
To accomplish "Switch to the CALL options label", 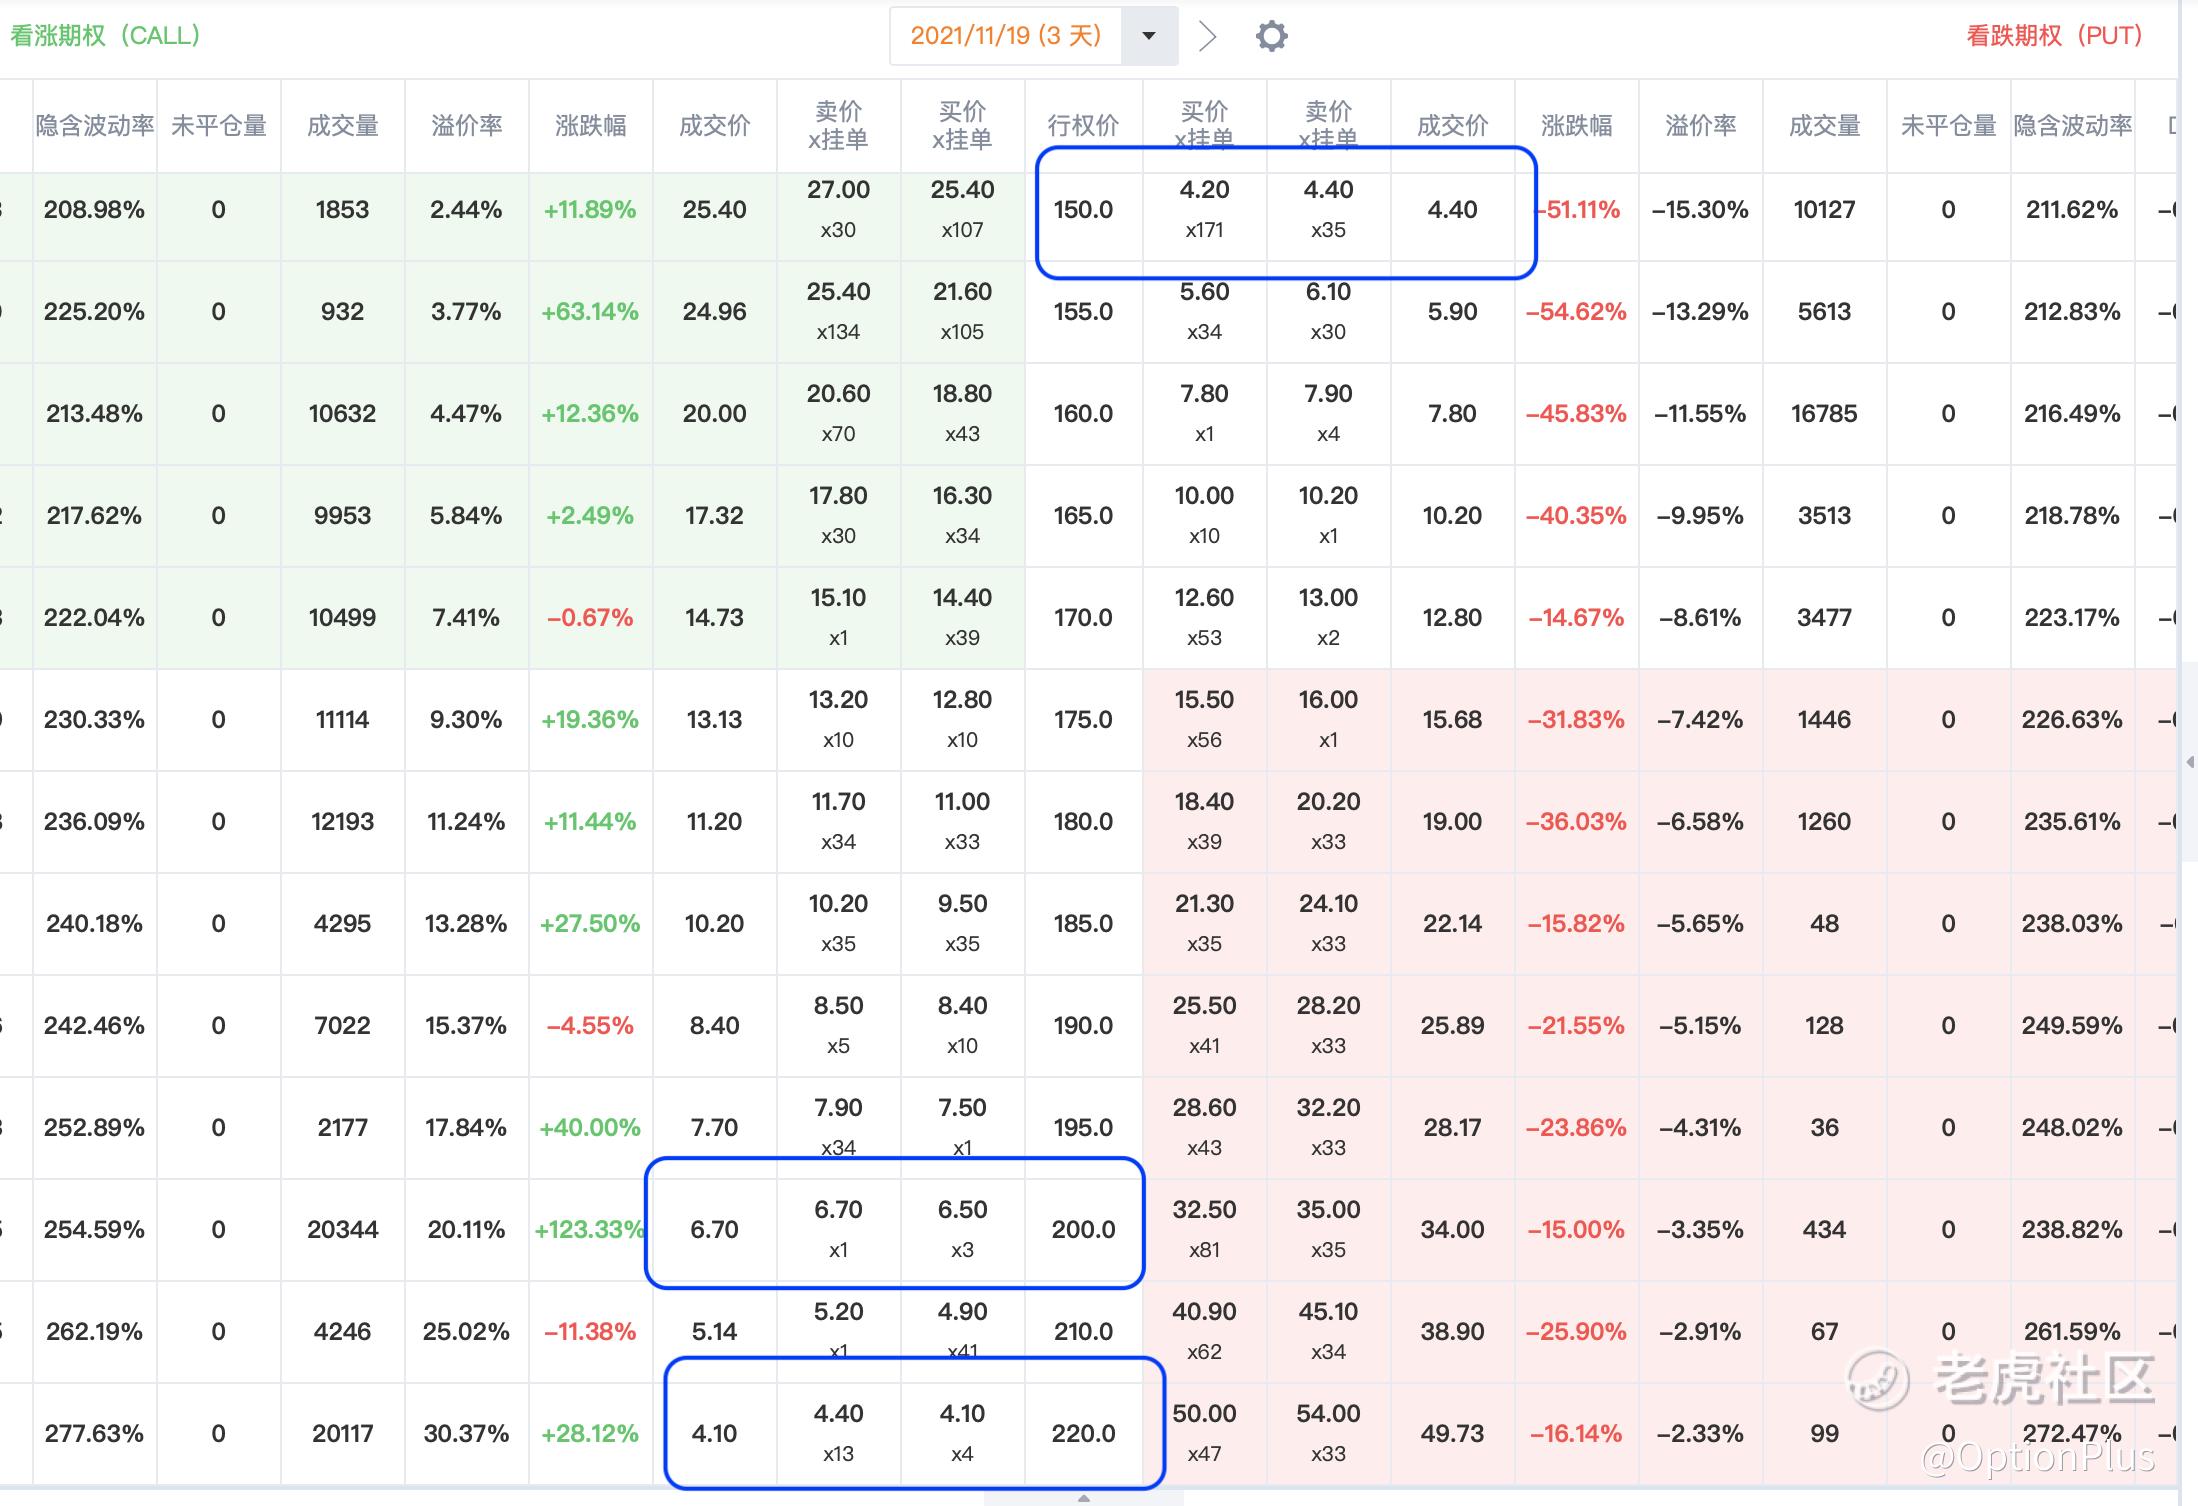I will 105,36.
